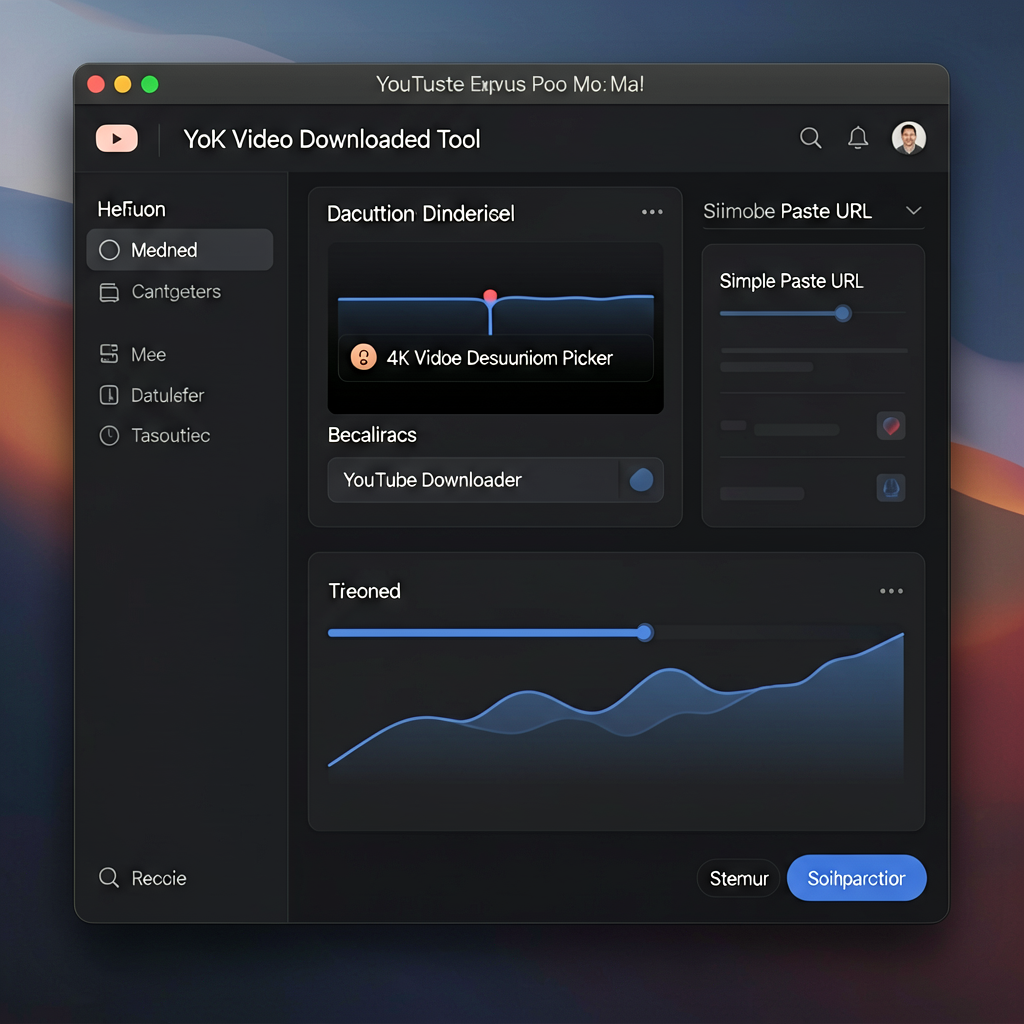Click the red marker on the waveform
The width and height of the screenshot is (1024, 1024).
tap(490, 296)
